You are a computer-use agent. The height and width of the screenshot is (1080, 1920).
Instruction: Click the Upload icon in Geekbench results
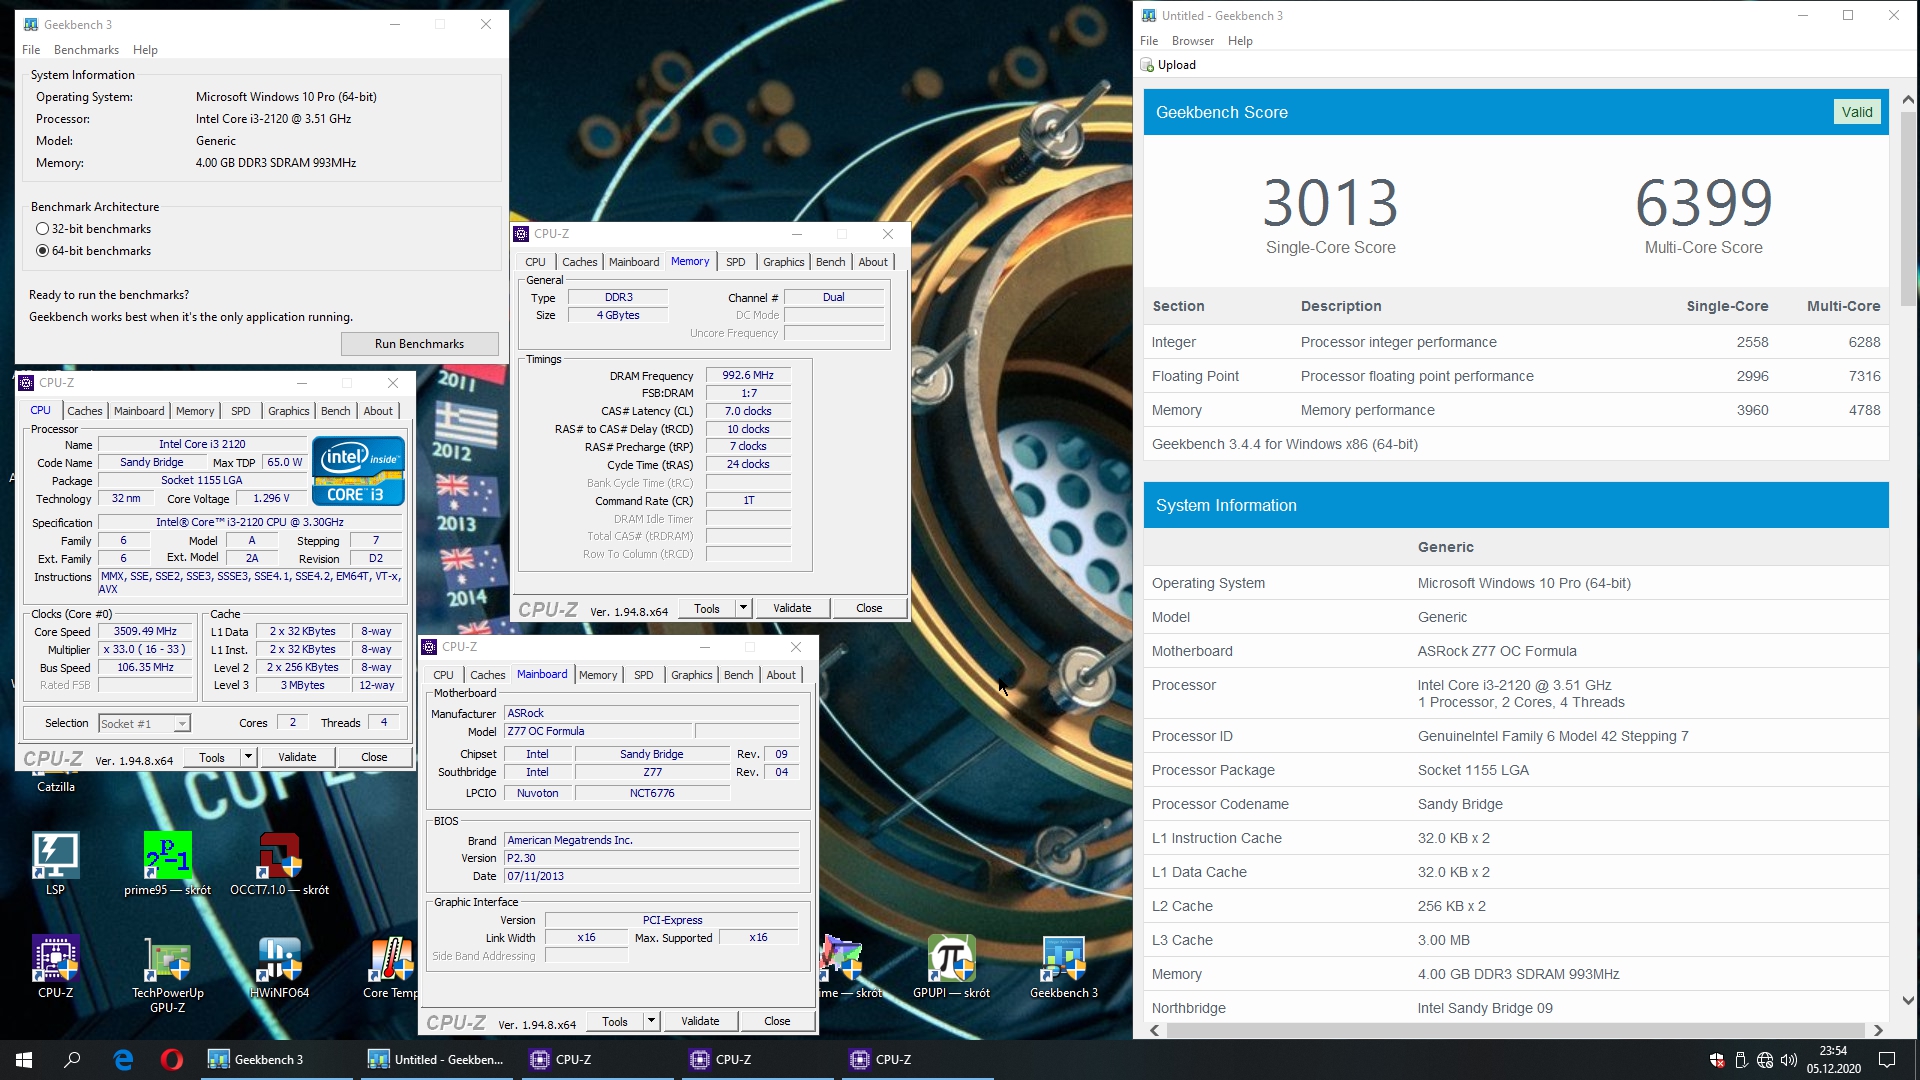tap(1147, 65)
